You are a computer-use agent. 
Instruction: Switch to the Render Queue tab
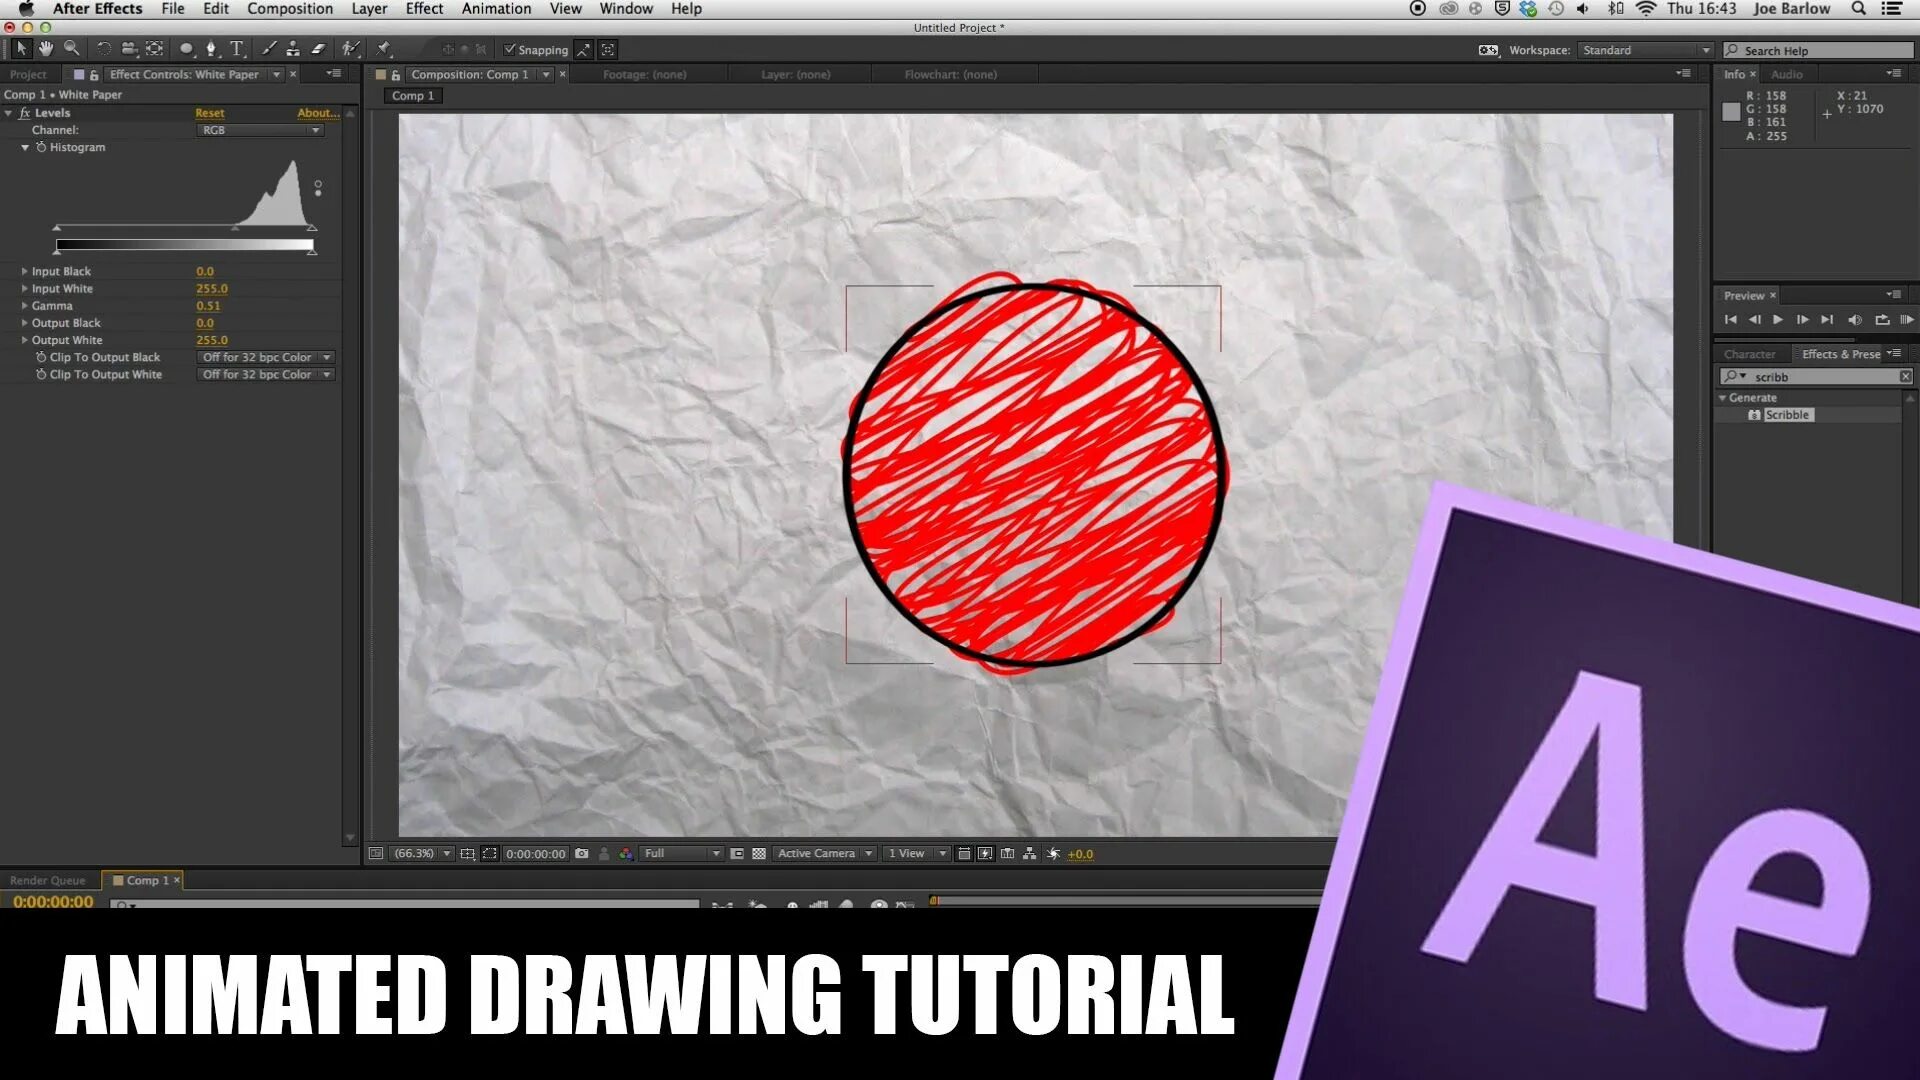point(47,880)
